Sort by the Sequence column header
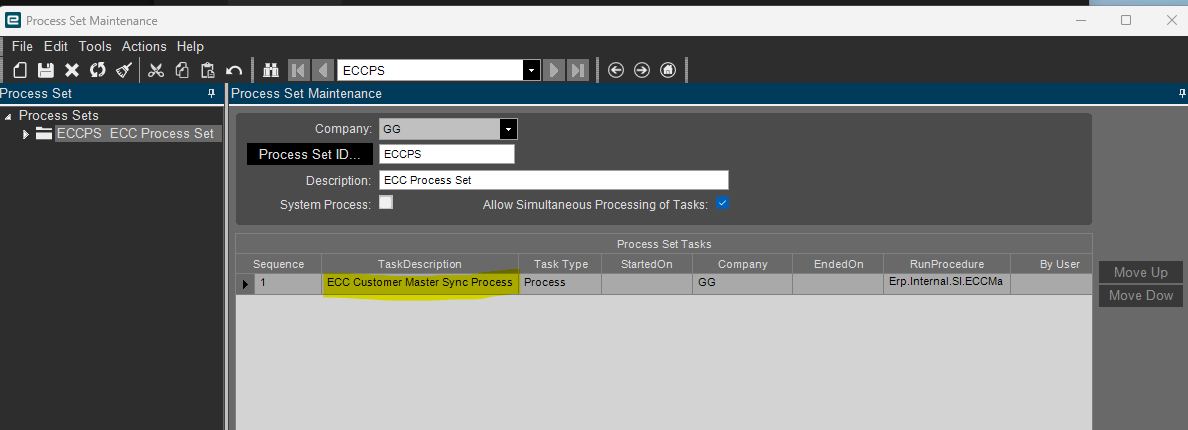1188x430 pixels. 278,264
